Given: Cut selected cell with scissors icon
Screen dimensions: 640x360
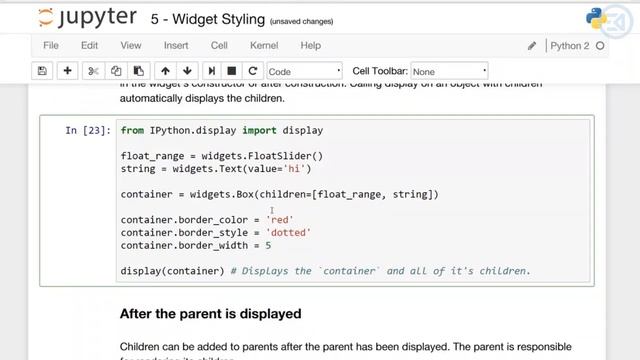Looking at the screenshot, I should coord(93,71).
